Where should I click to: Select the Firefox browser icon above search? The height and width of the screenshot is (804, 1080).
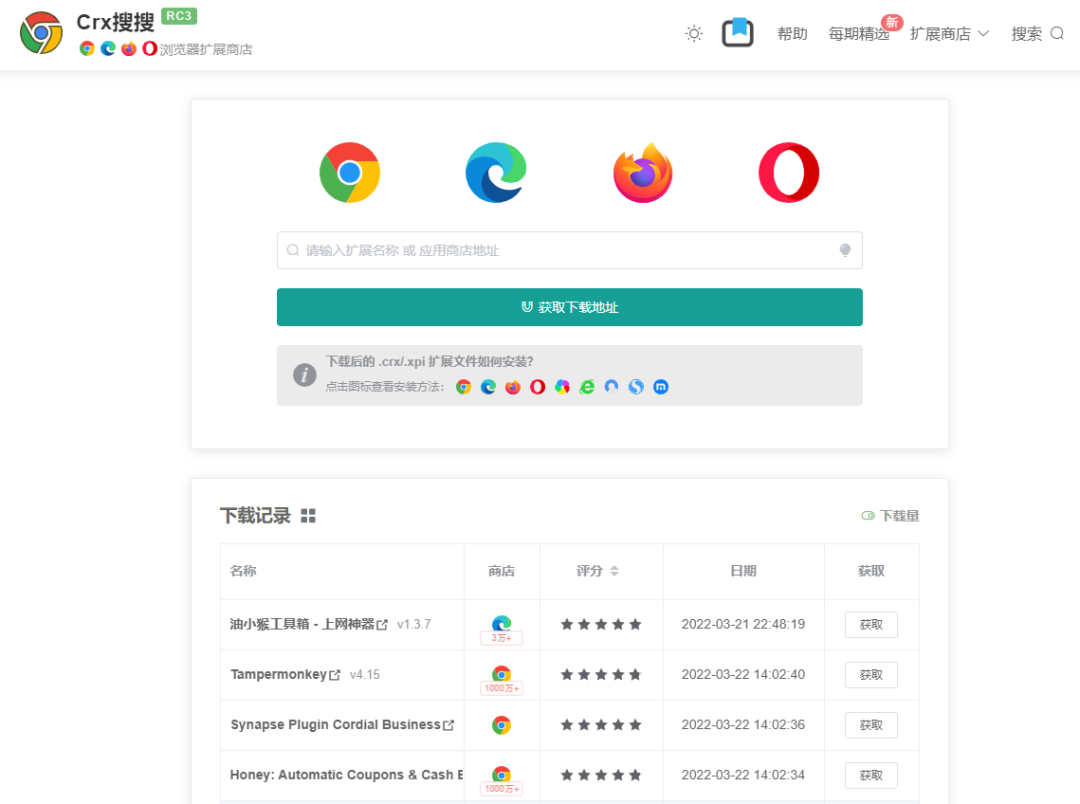pos(643,172)
